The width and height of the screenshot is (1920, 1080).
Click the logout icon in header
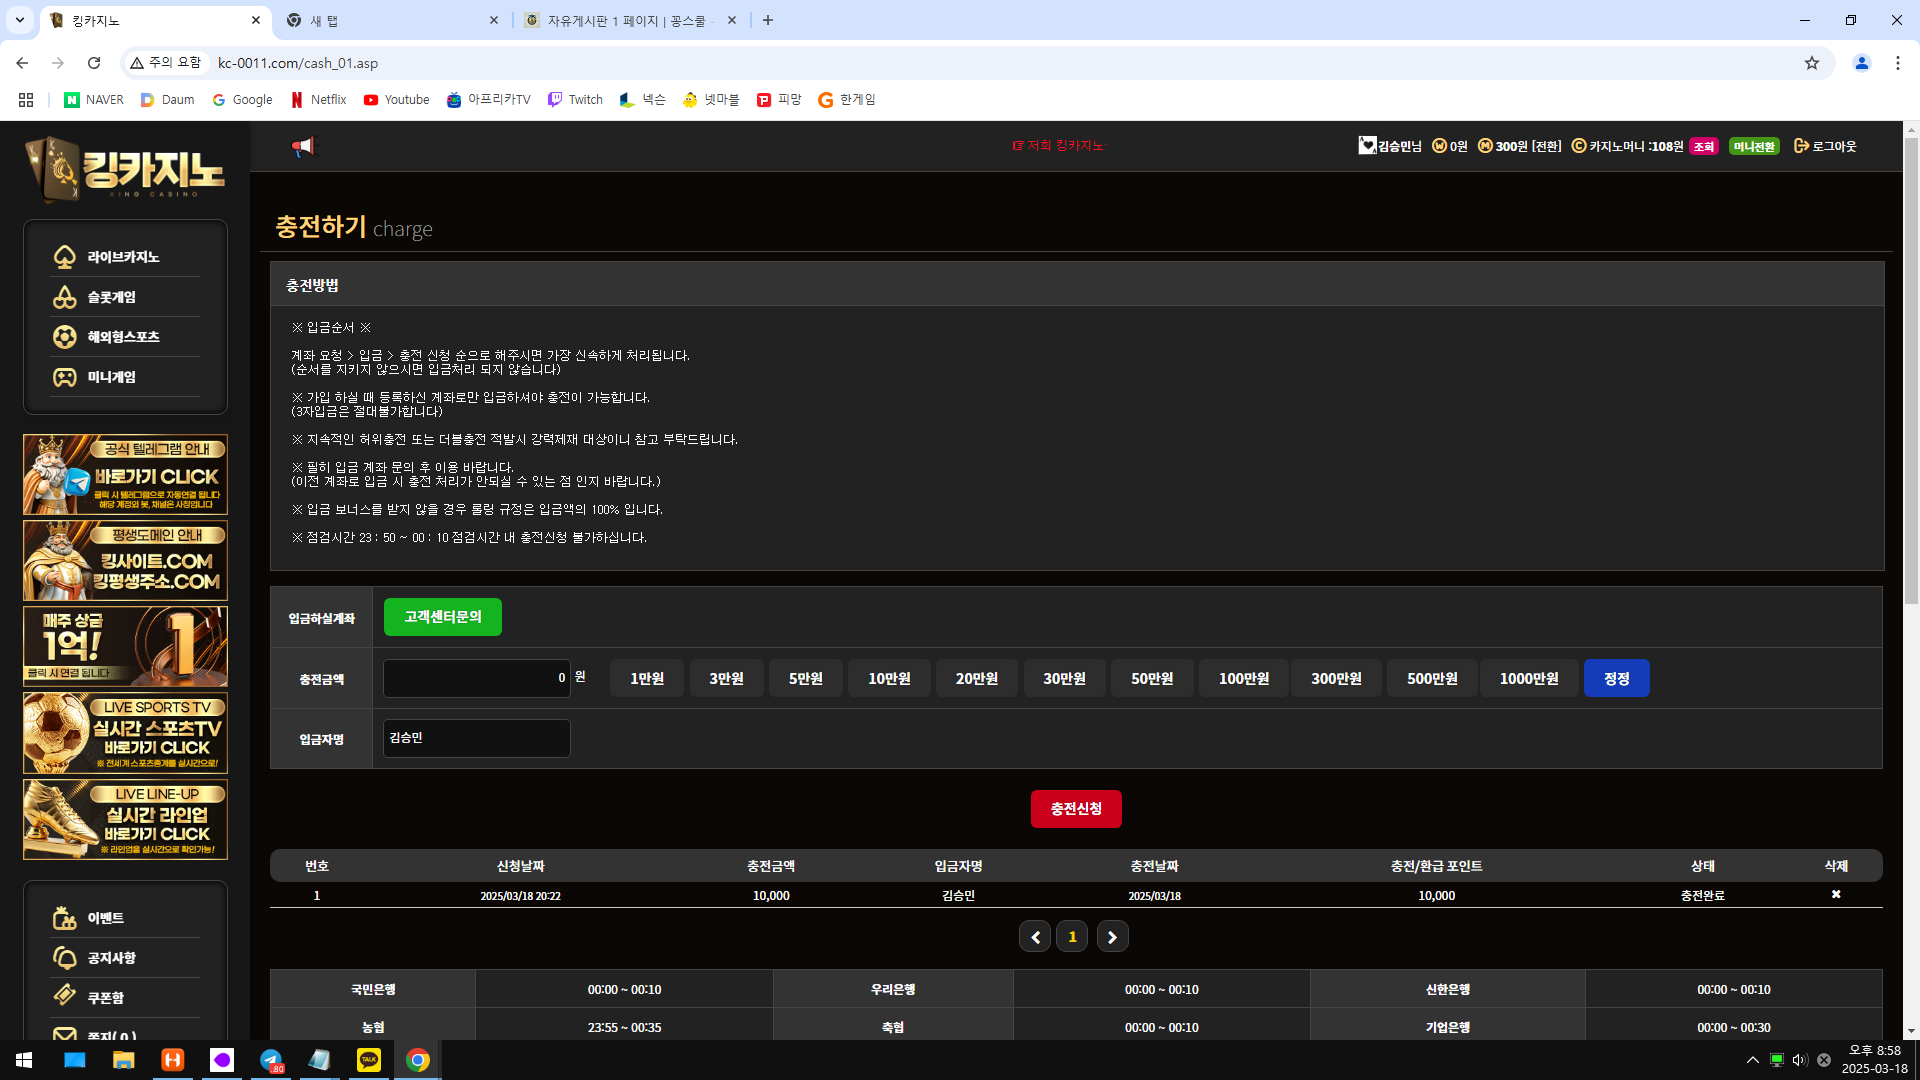(1800, 146)
